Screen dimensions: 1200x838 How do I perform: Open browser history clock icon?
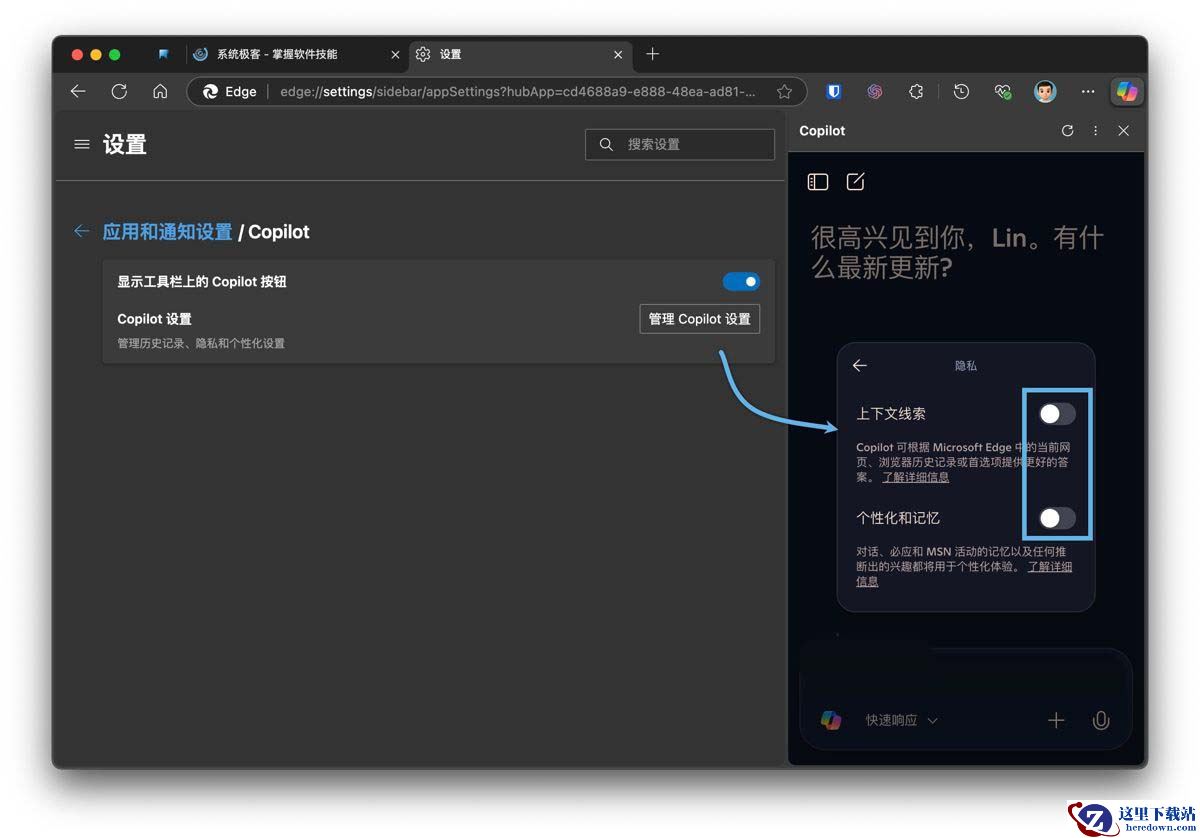961,91
